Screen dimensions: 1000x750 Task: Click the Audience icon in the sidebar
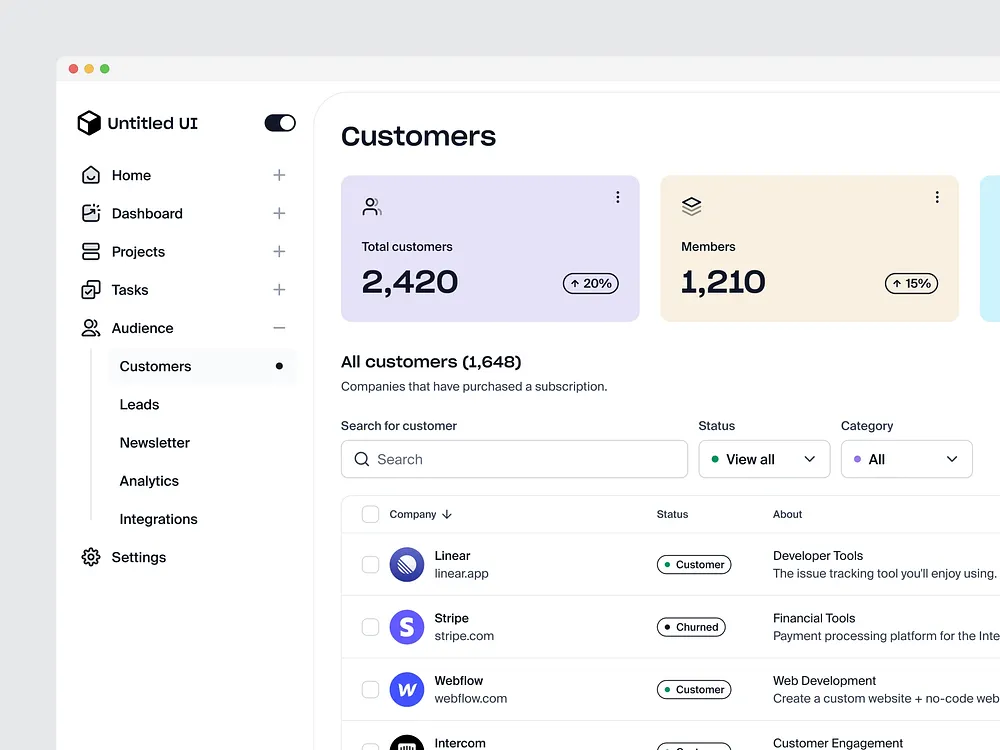(91, 327)
